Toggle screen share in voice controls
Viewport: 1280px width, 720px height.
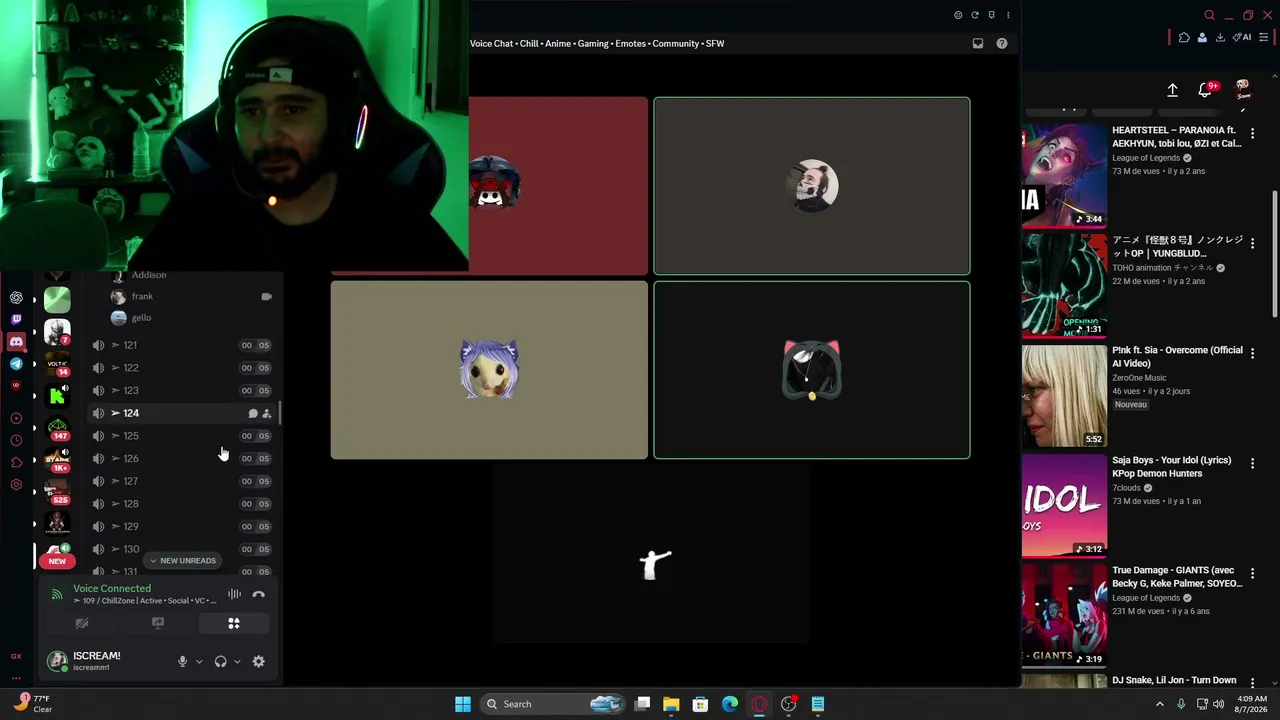pos(158,623)
